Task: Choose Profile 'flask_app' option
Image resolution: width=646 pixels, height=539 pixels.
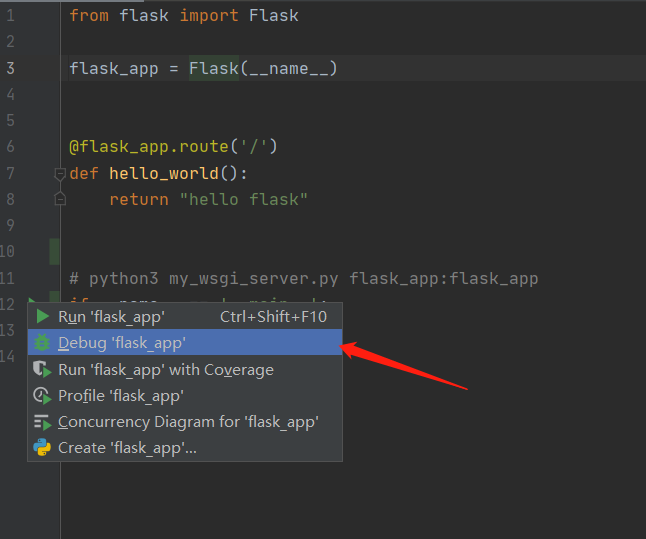Action: pos(185,396)
